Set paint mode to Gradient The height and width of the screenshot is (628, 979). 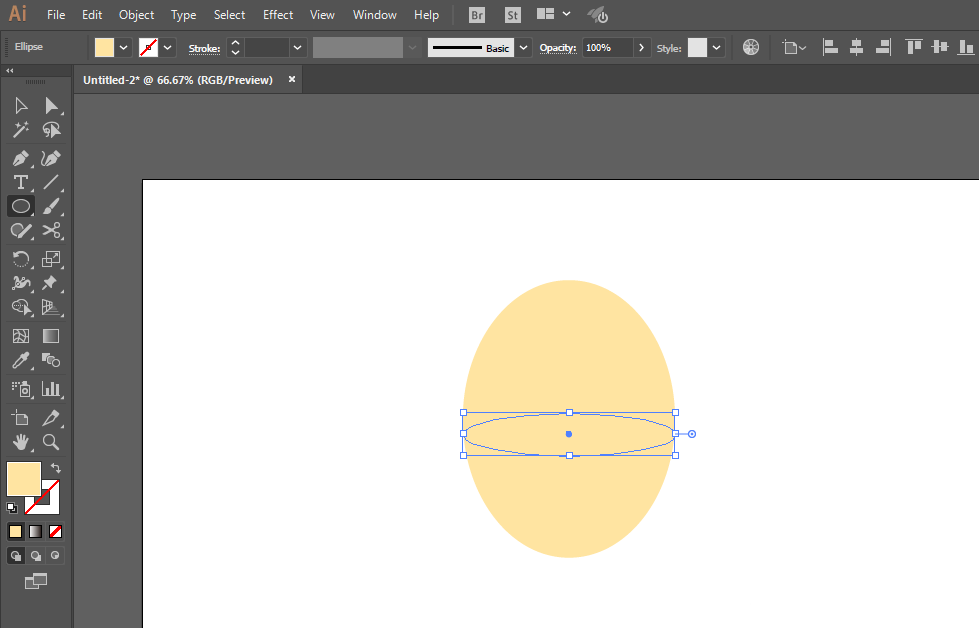click(x=36, y=531)
